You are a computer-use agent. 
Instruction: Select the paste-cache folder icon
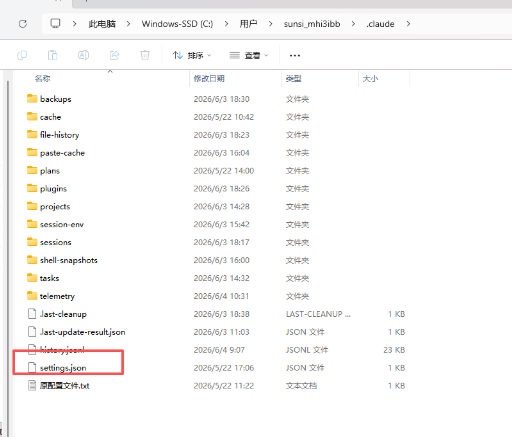(x=32, y=152)
